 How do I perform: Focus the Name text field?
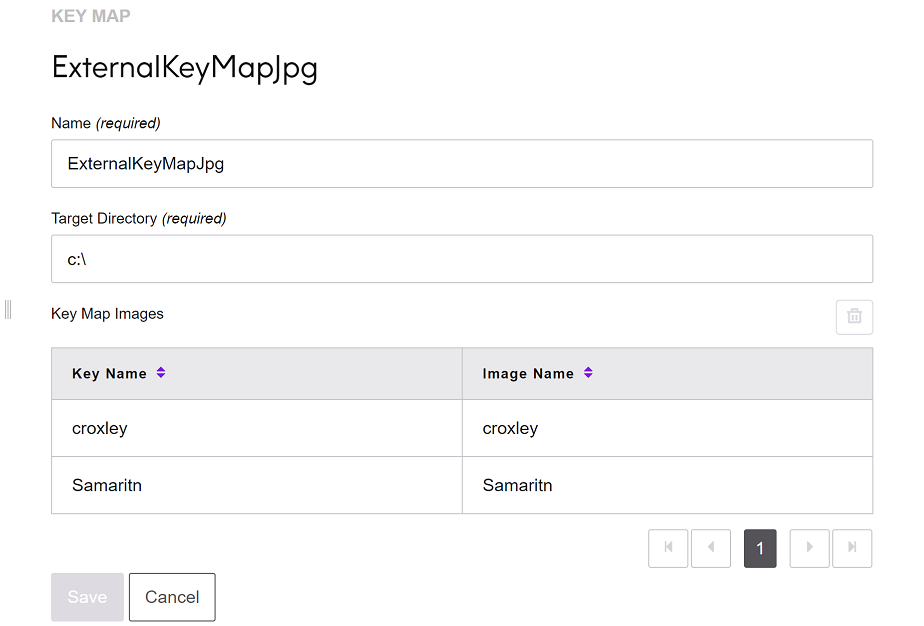click(x=461, y=164)
